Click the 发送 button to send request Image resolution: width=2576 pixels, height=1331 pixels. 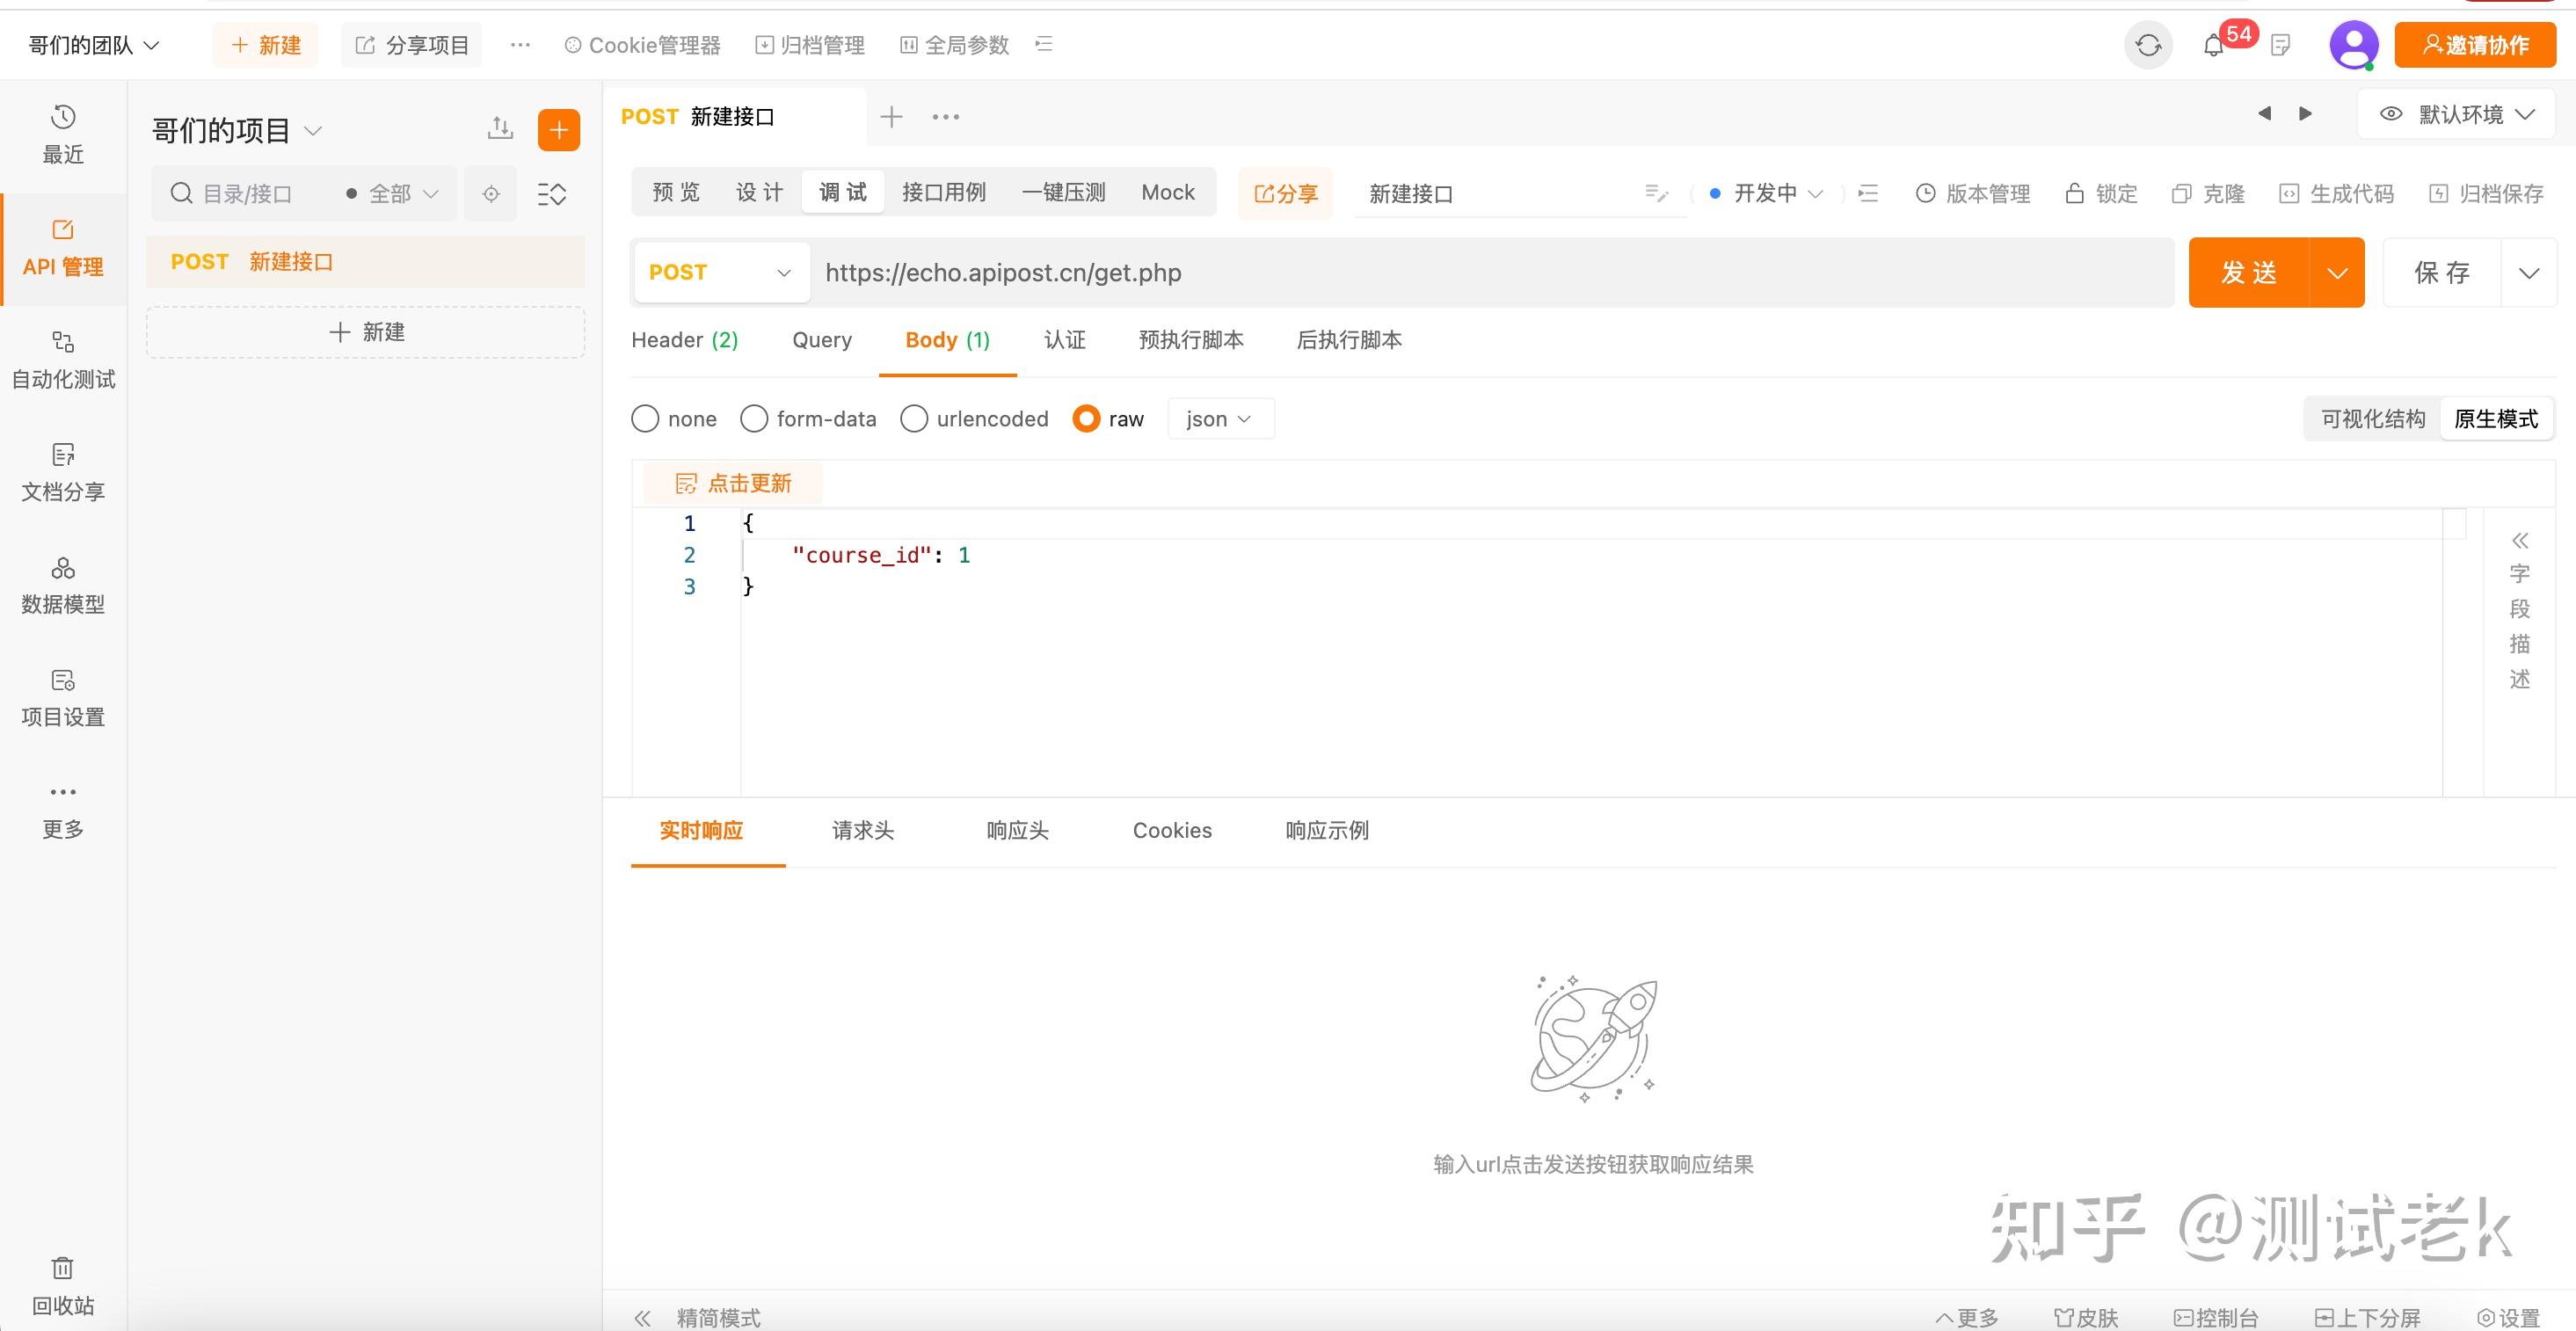pos(2249,272)
